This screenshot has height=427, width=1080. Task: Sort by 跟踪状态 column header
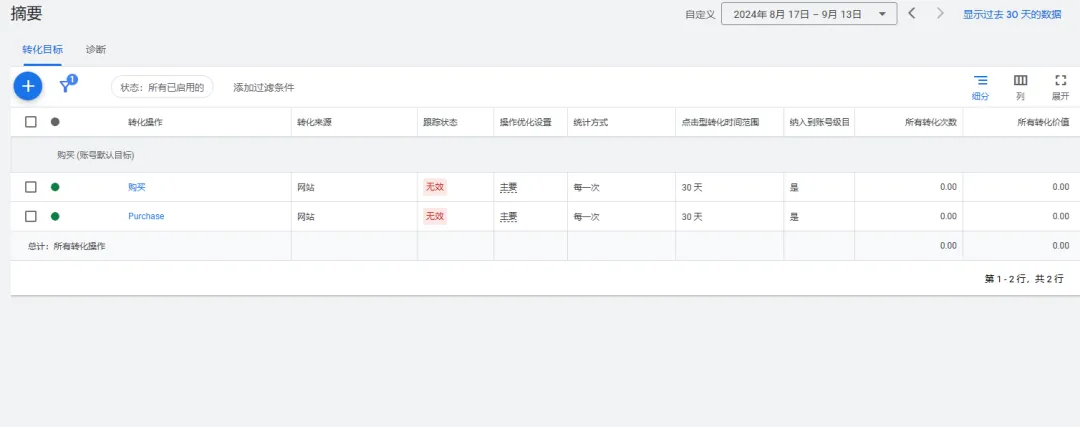440,122
